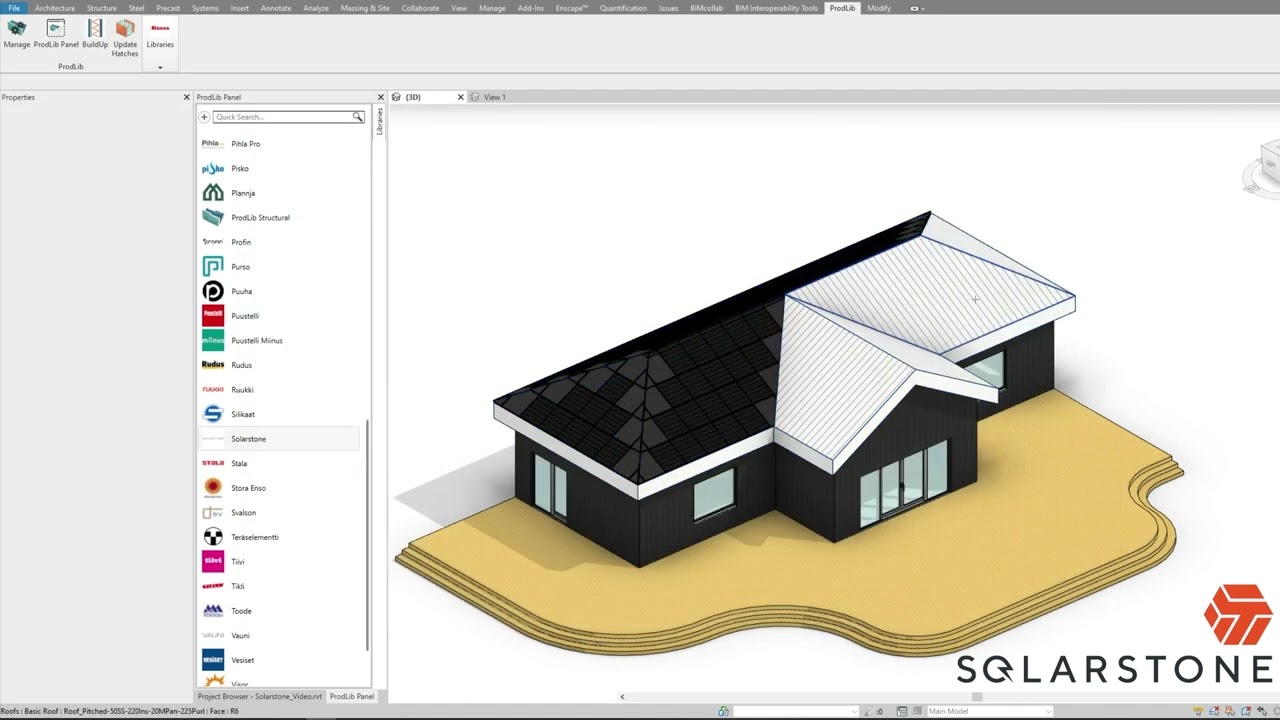Switch to Project Browser bottom tab
Viewport: 1280px width, 720px height.
click(x=260, y=696)
